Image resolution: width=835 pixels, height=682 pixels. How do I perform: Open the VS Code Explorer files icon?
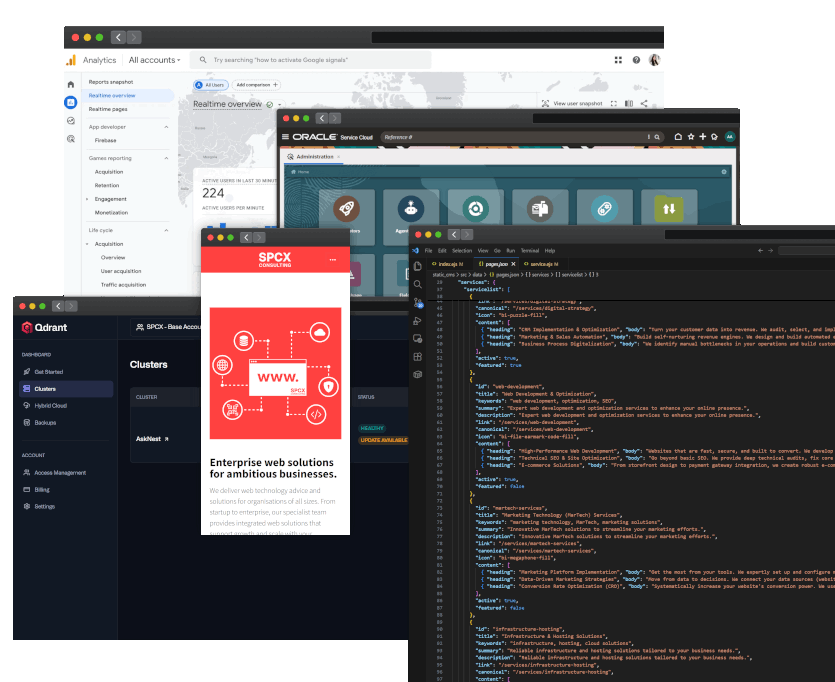coord(417,266)
